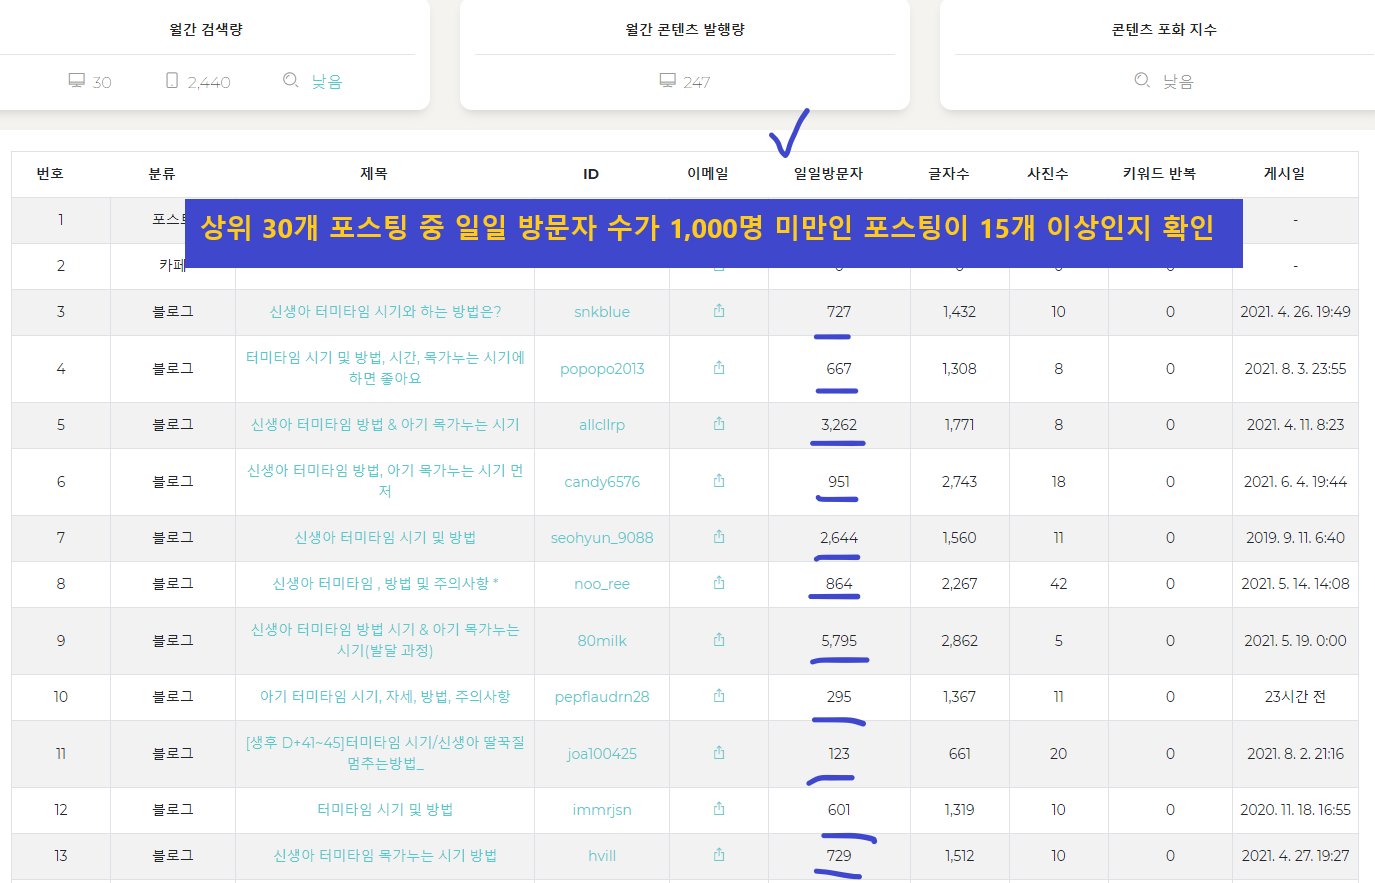Click the email icon for pepflaudrn28
Viewport: 1375px width, 883px height.
point(719,696)
